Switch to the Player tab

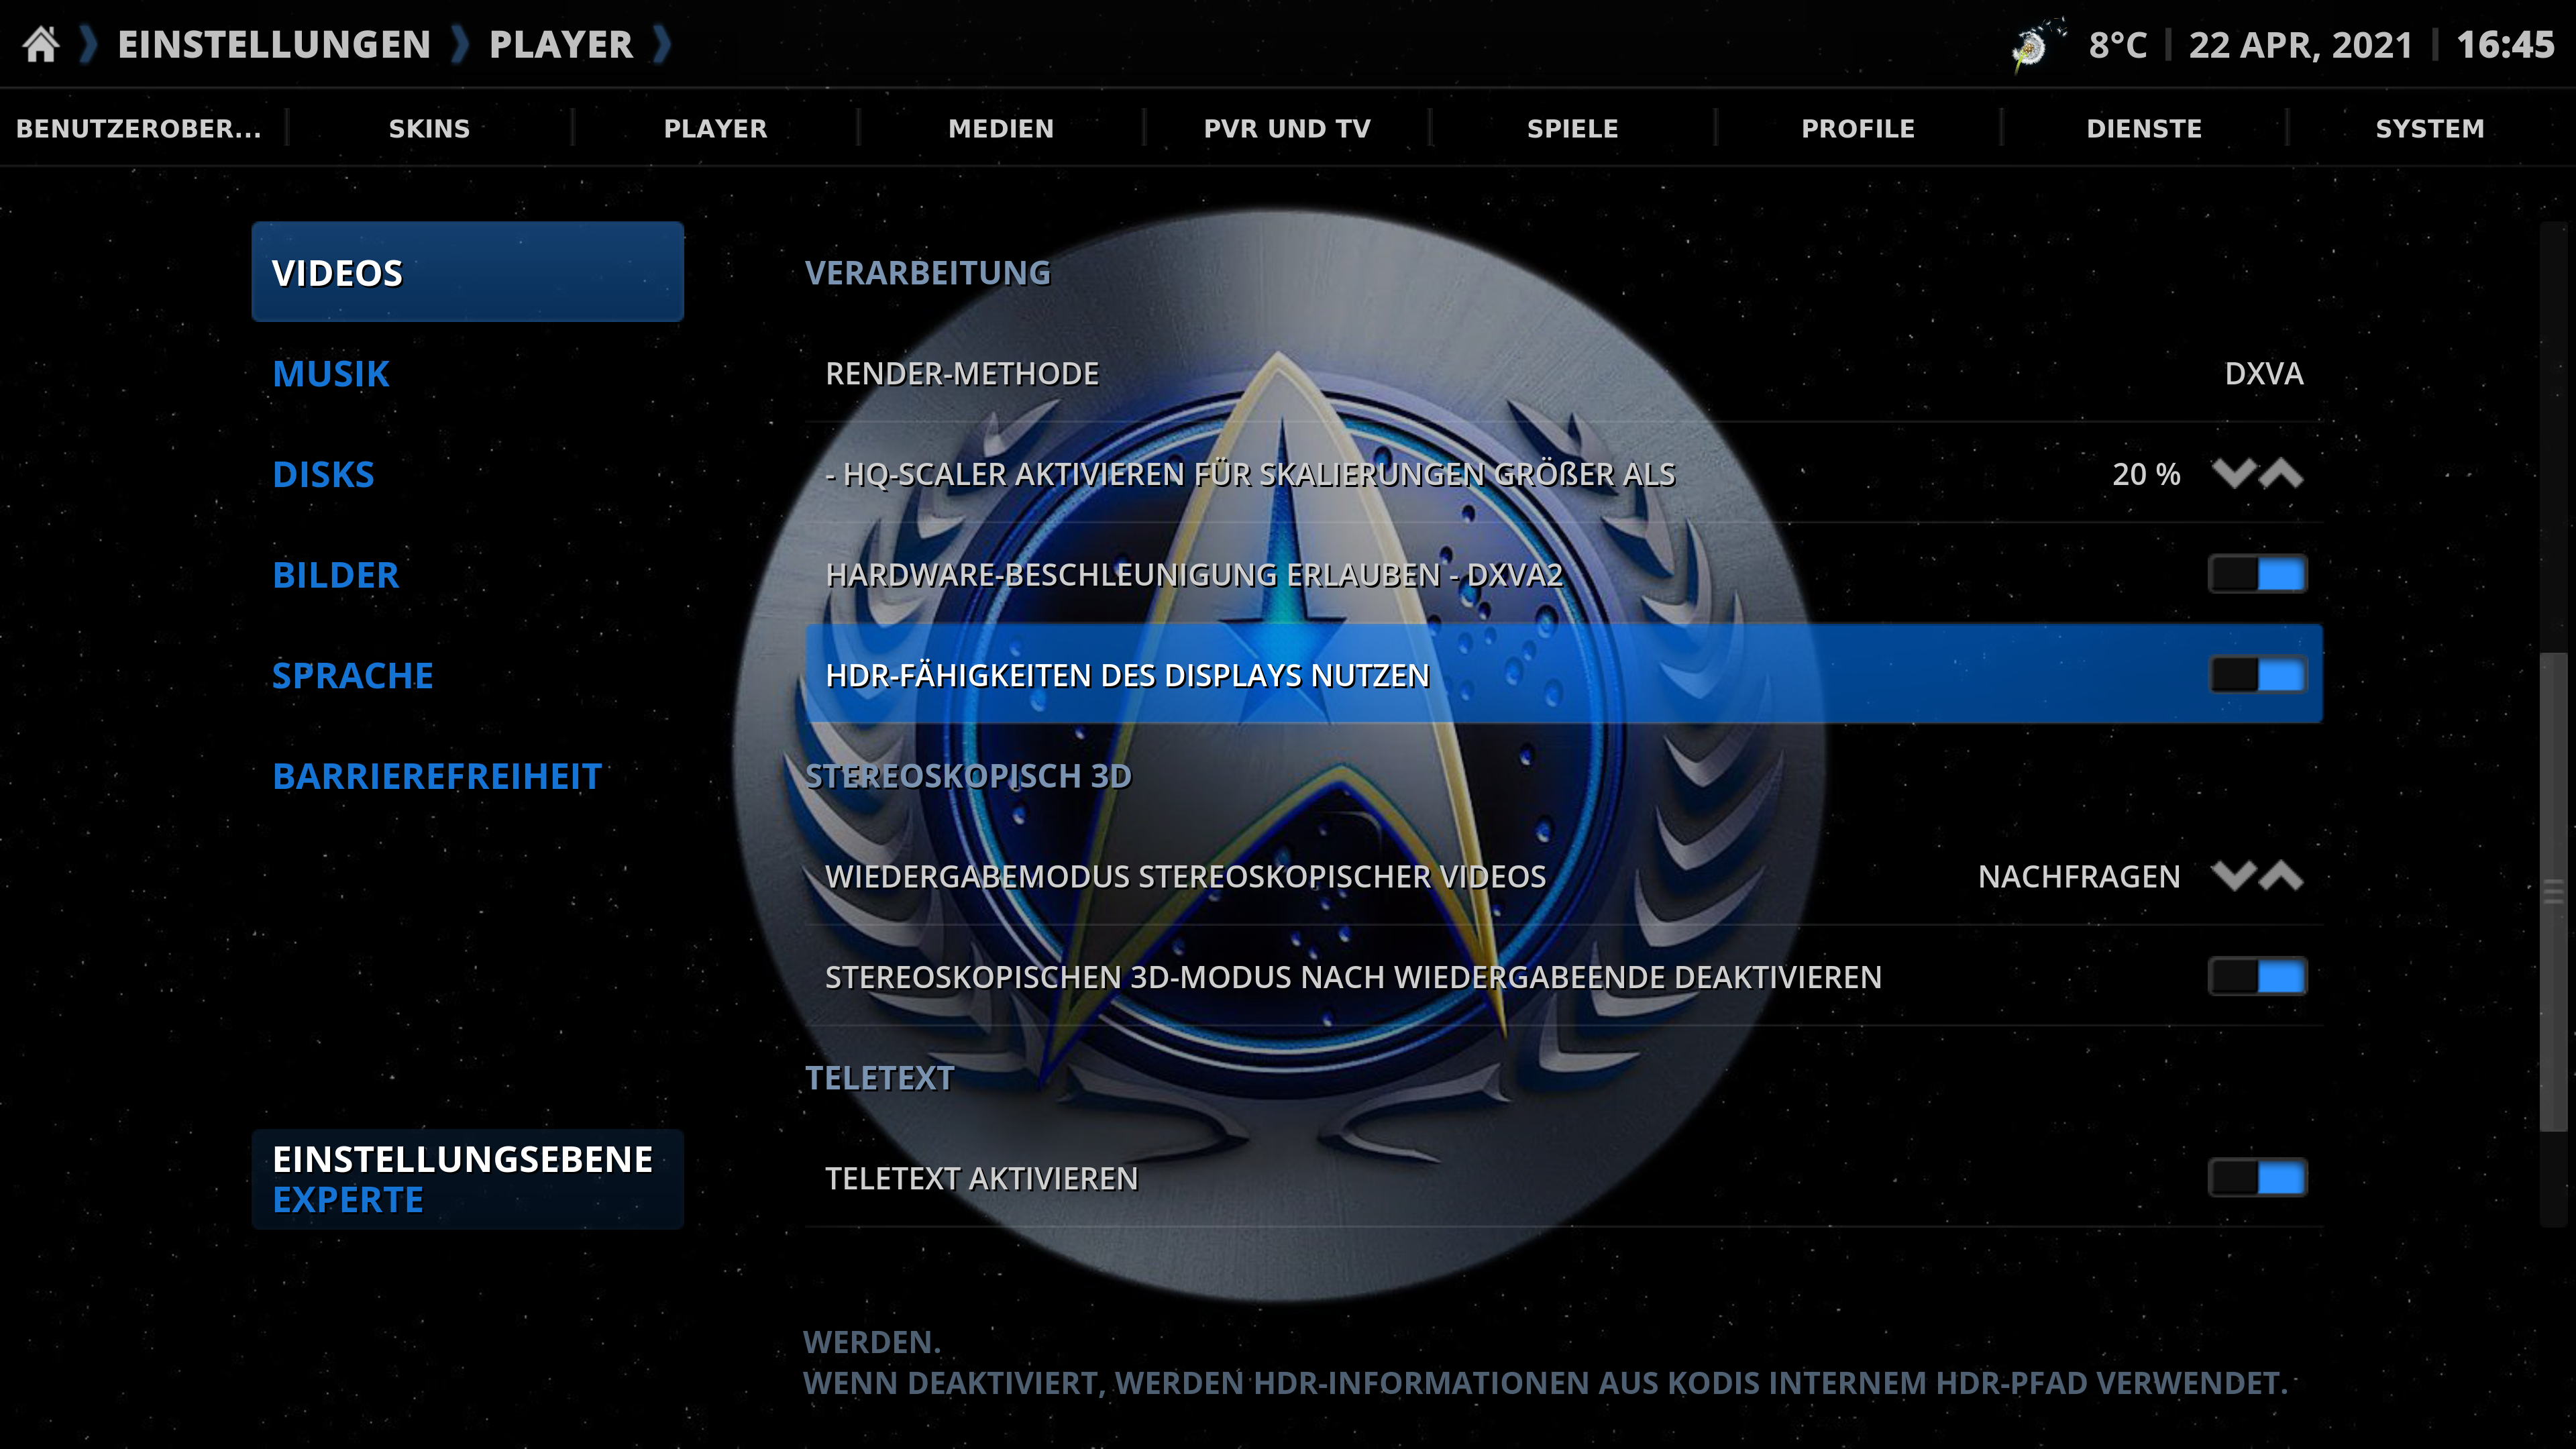tap(715, 128)
